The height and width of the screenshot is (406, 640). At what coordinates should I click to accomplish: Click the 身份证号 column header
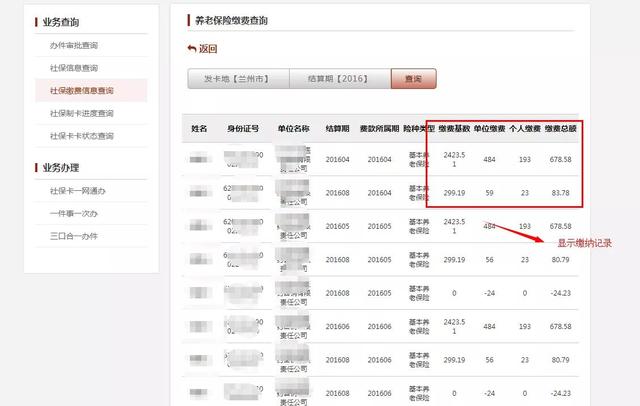click(x=243, y=129)
